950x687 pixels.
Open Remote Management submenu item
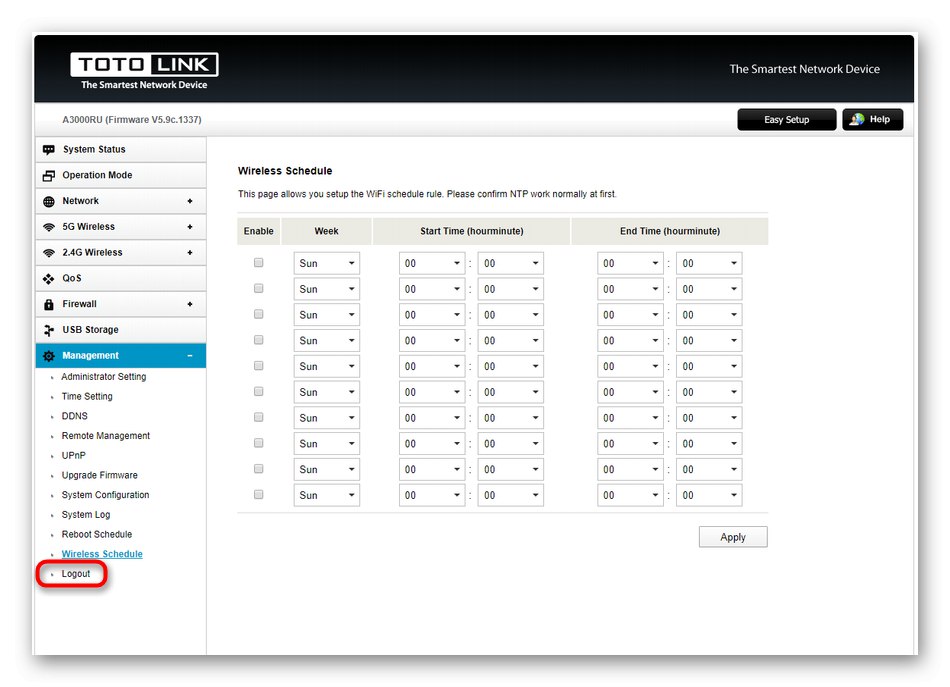[106, 436]
